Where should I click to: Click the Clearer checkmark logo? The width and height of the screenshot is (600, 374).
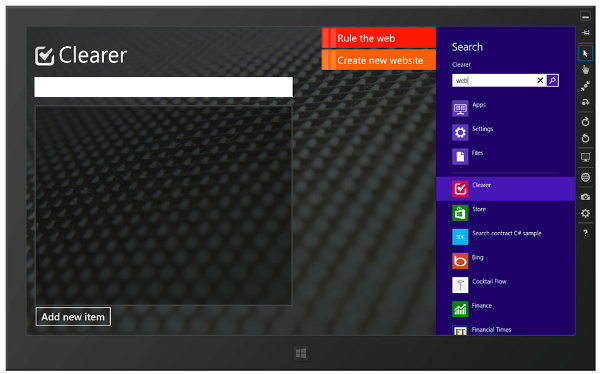44,56
